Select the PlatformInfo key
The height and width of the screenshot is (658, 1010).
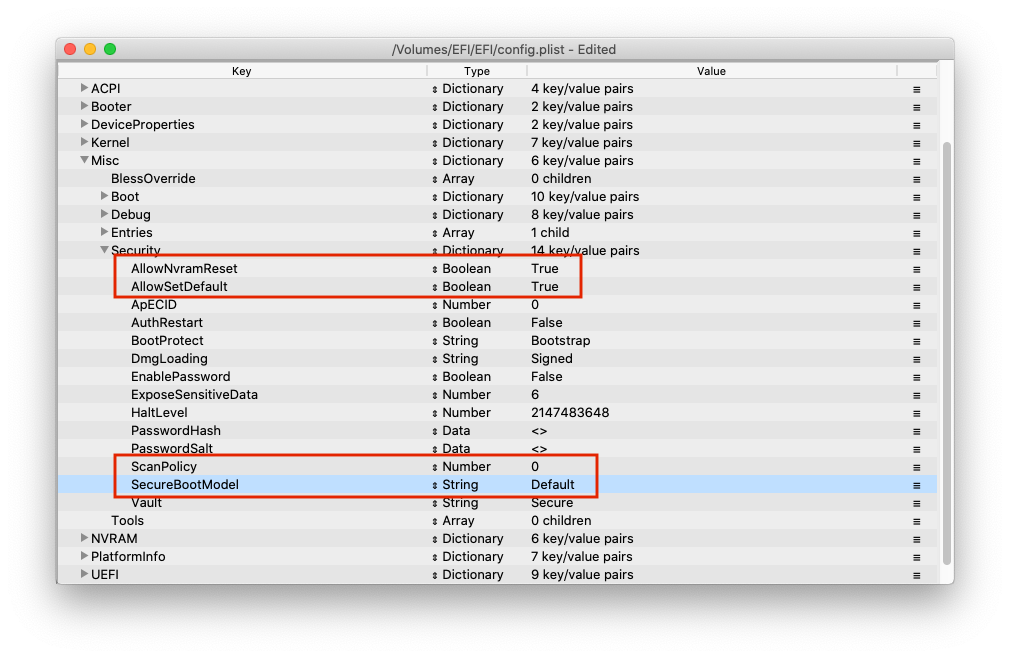pyautogui.click(x=128, y=557)
